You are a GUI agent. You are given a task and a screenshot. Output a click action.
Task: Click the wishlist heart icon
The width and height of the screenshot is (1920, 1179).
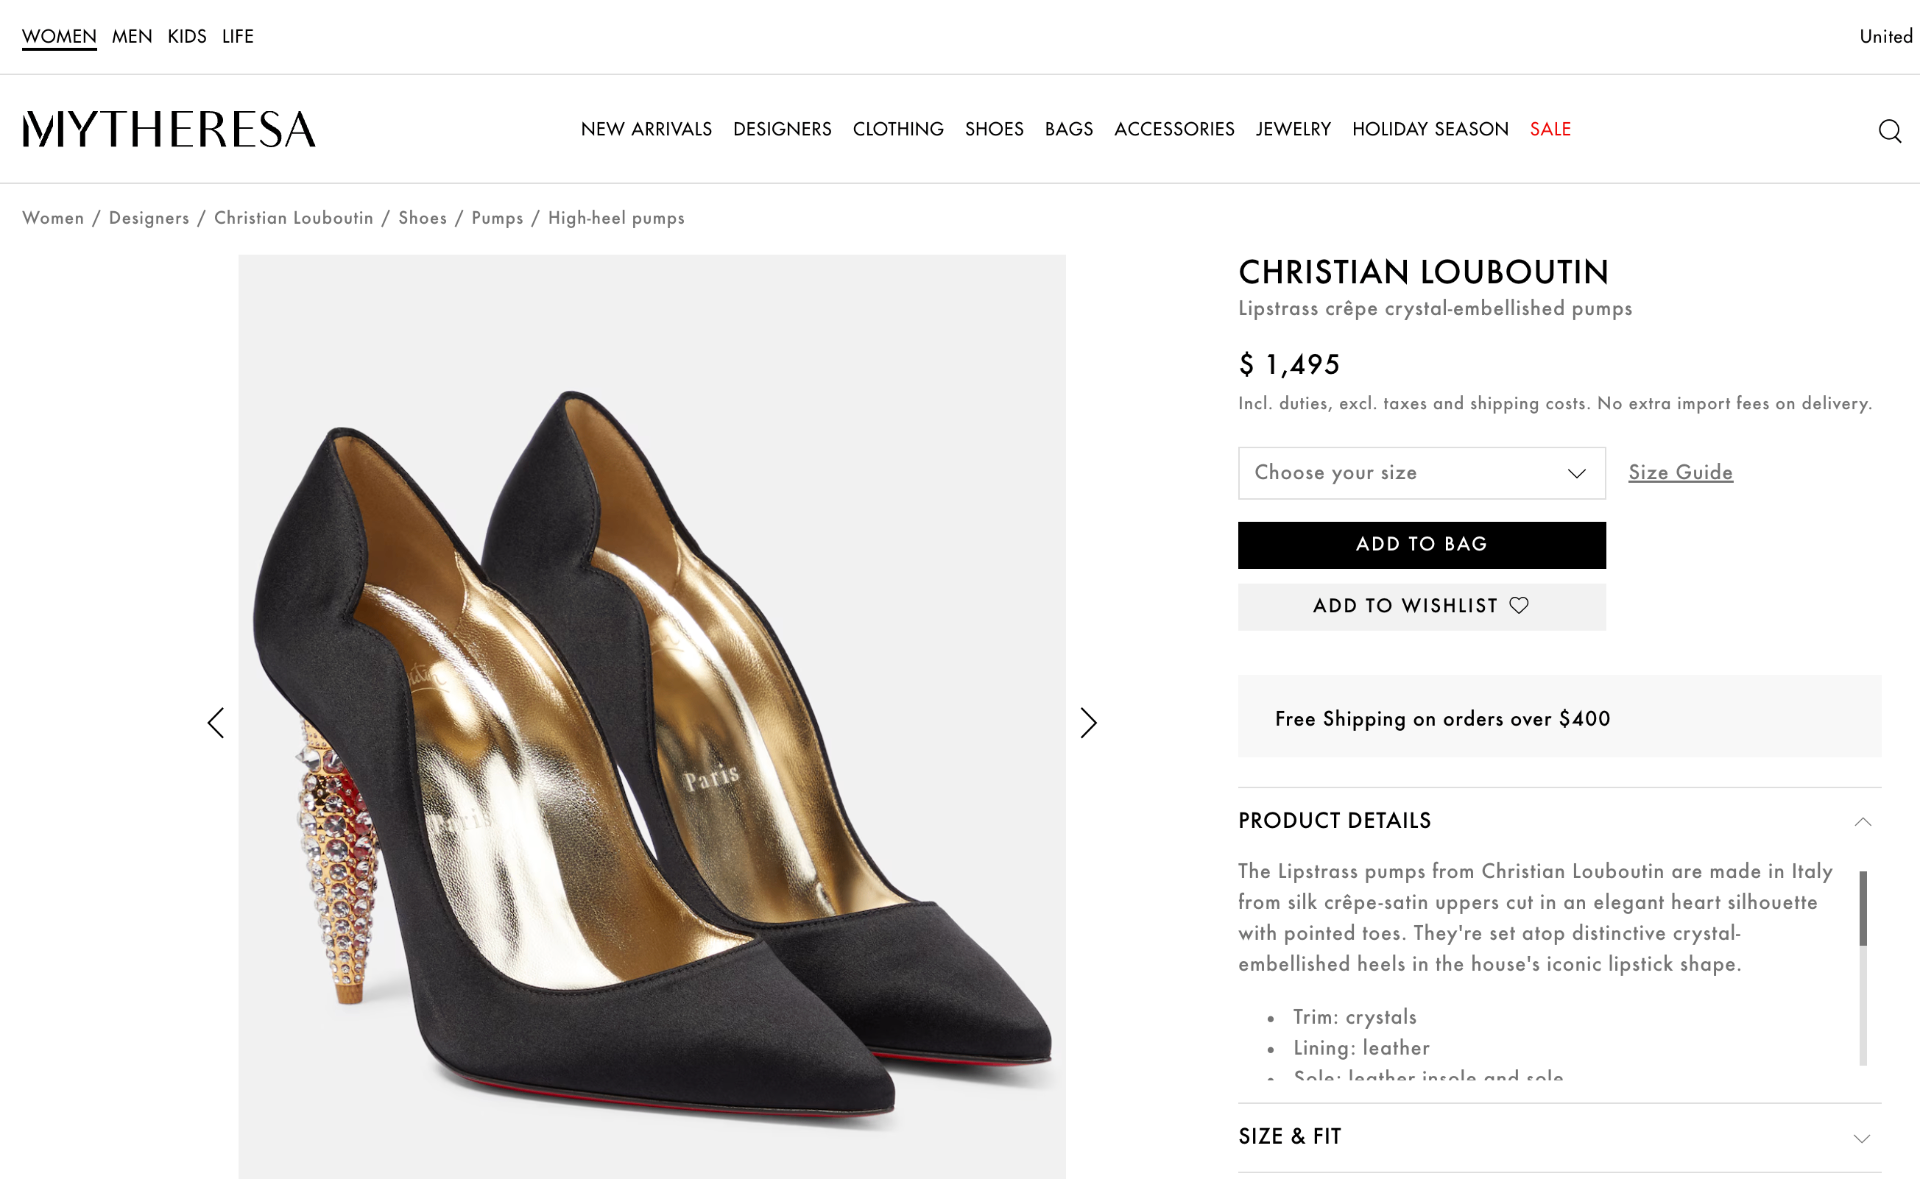pyautogui.click(x=1520, y=605)
